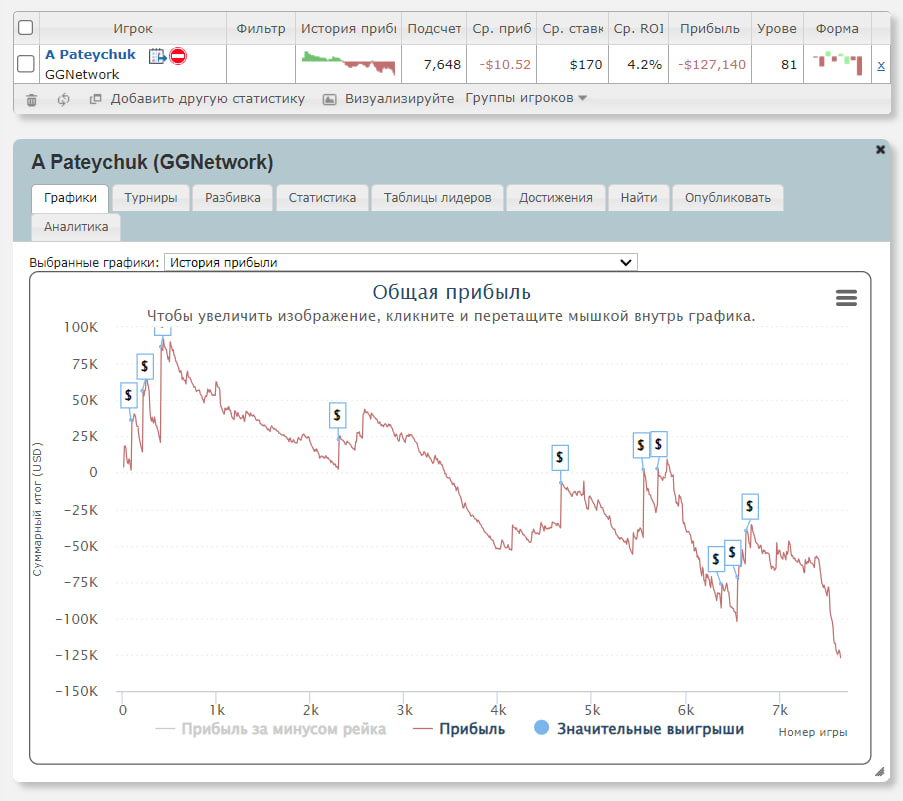Click the A Pateychuk player link
The height and width of the screenshot is (801, 903).
click(90, 55)
